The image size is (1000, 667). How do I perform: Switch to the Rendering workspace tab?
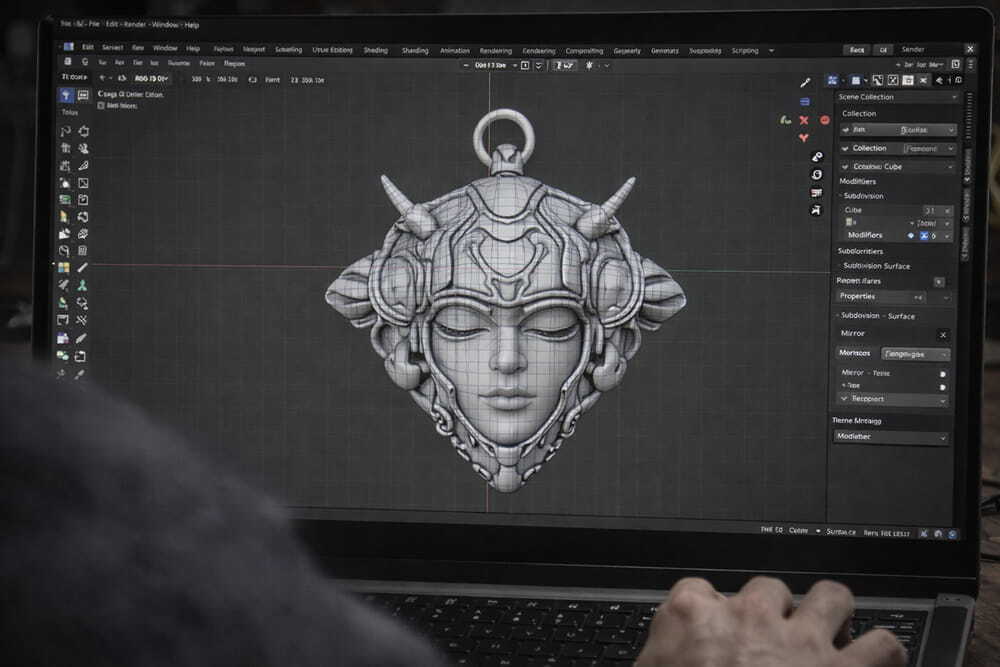pos(496,50)
